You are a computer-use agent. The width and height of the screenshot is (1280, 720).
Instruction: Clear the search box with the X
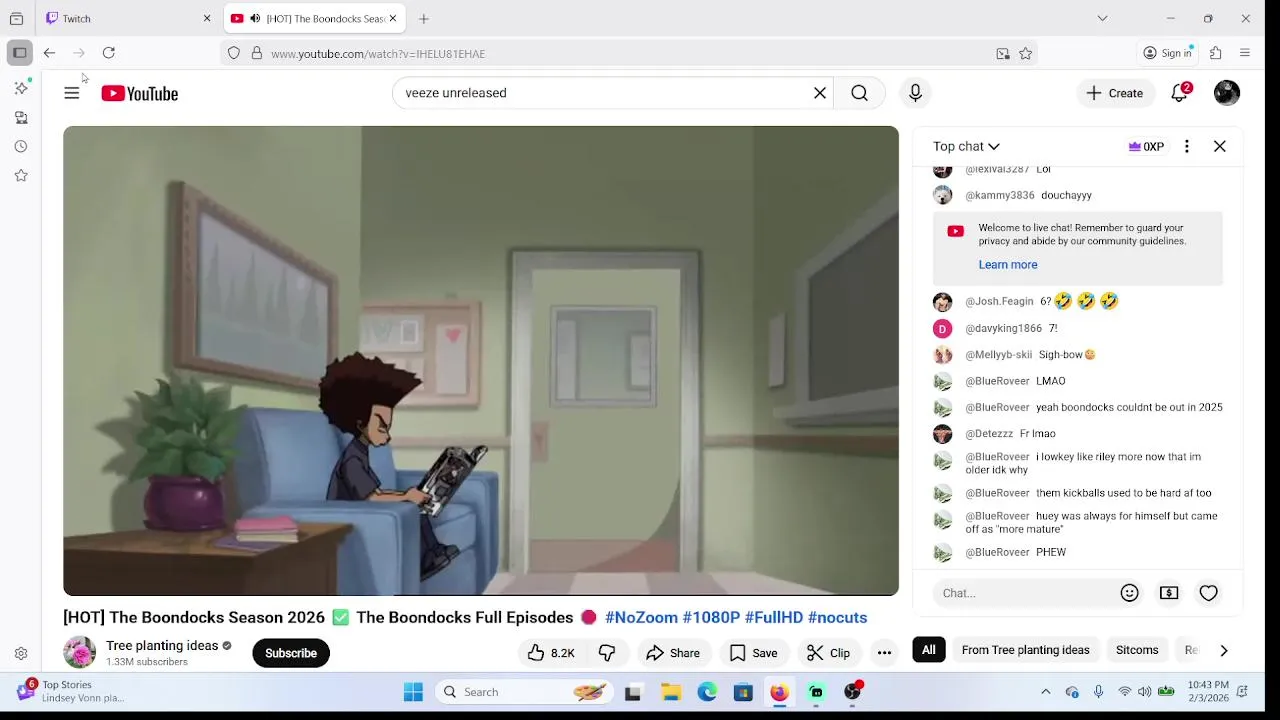click(820, 93)
